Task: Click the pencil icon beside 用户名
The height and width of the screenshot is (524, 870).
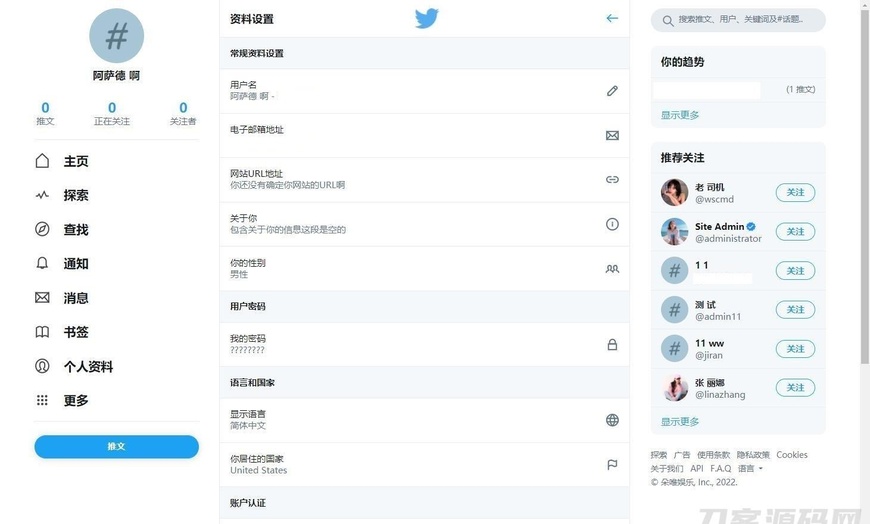Action: coord(612,91)
